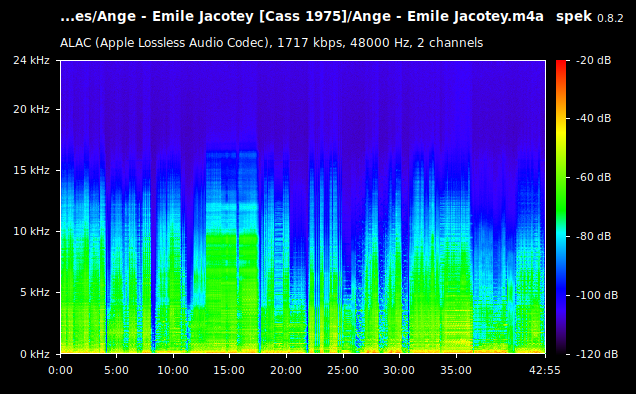The height and width of the screenshot is (394, 636).
Task: Click the '20:00' time axis label
Action: [x=286, y=370]
